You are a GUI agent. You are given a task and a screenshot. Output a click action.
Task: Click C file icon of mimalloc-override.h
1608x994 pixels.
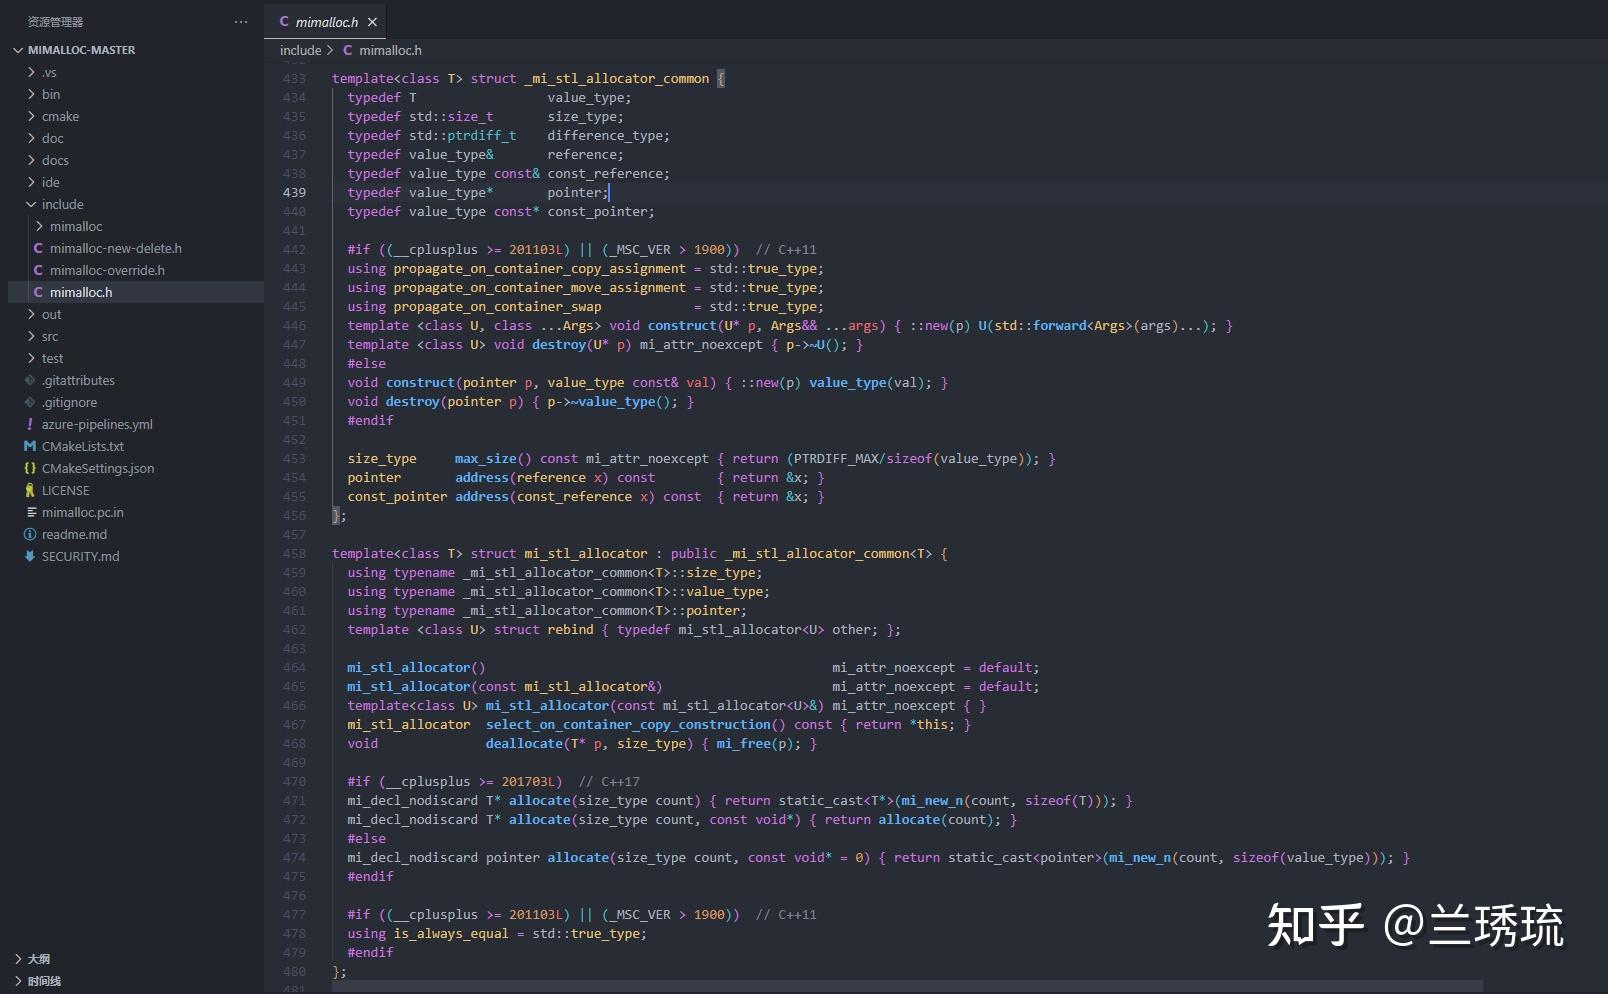[x=38, y=270]
